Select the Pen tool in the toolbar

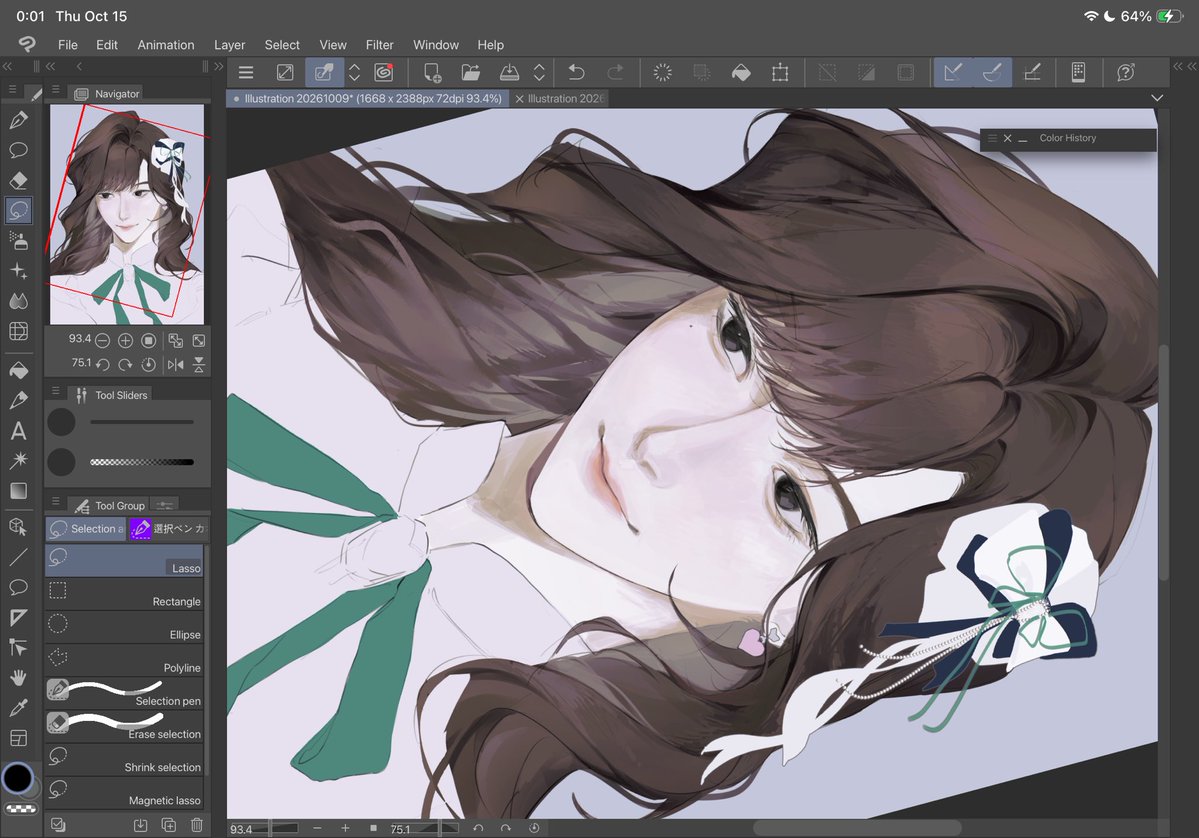[x=18, y=120]
